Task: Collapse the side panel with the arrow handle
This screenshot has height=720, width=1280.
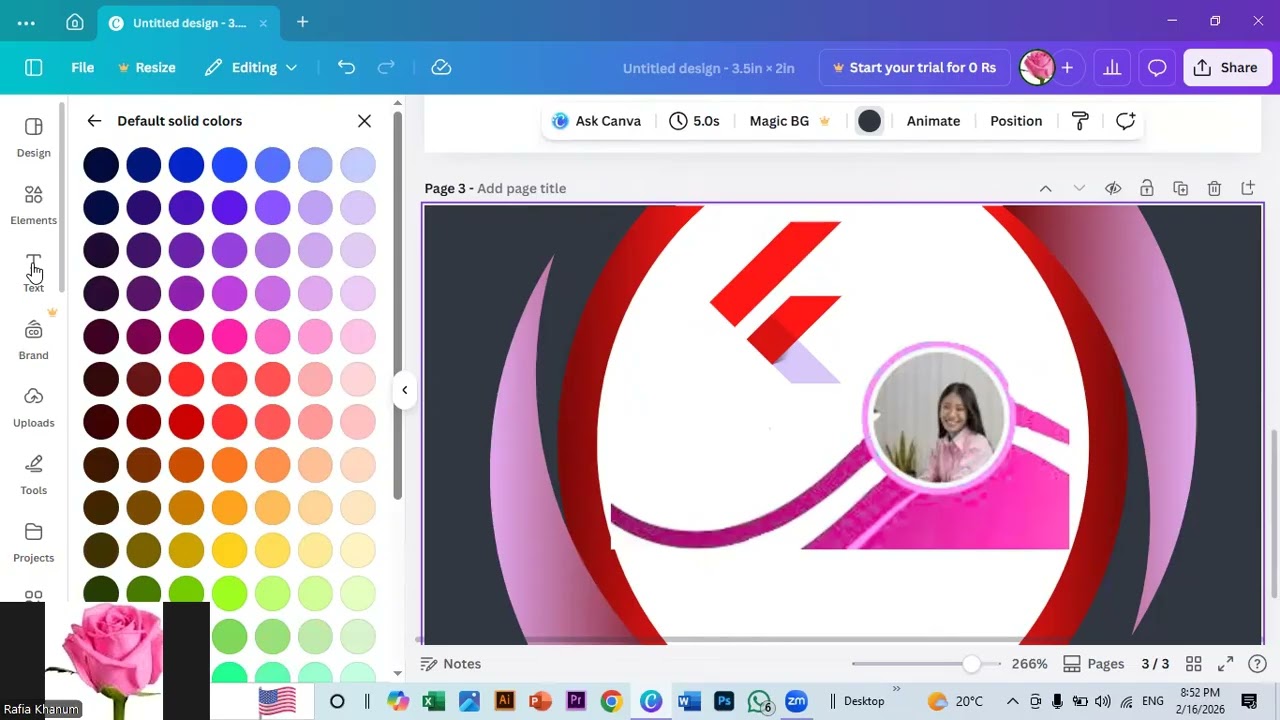Action: click(404, 390)
